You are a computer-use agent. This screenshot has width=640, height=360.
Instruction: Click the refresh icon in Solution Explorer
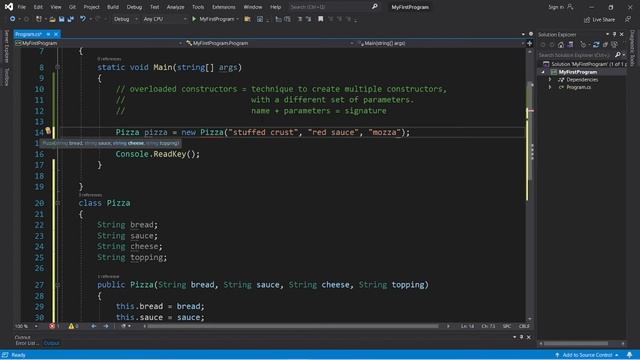pos(596,45)
